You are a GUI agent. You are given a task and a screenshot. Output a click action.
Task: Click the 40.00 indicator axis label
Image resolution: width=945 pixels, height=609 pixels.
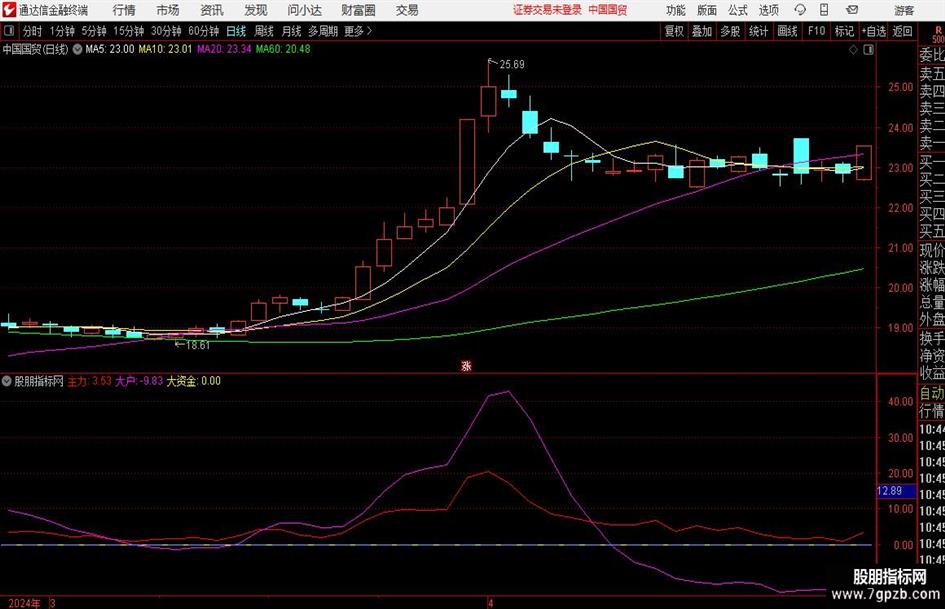(x=900, y=402)
